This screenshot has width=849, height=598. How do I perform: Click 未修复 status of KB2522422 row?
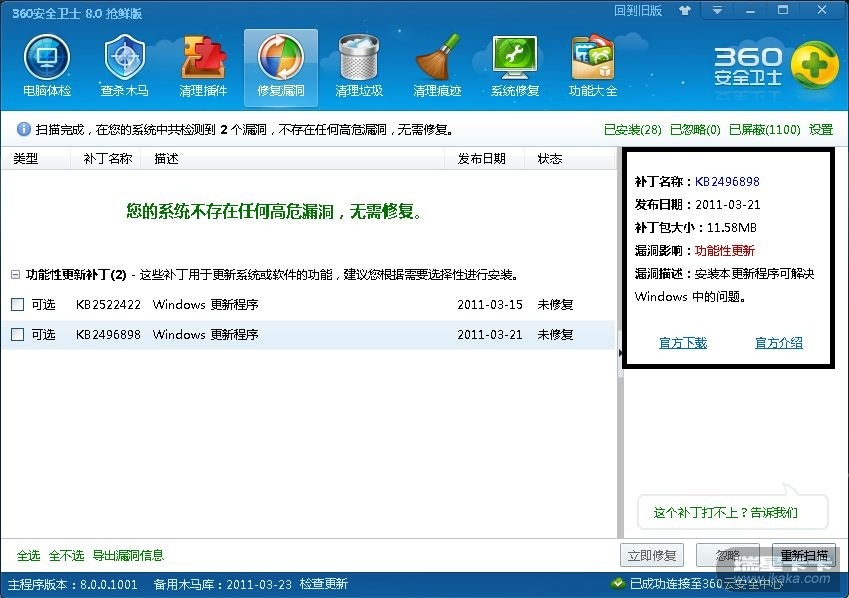(x=555, y=304)
